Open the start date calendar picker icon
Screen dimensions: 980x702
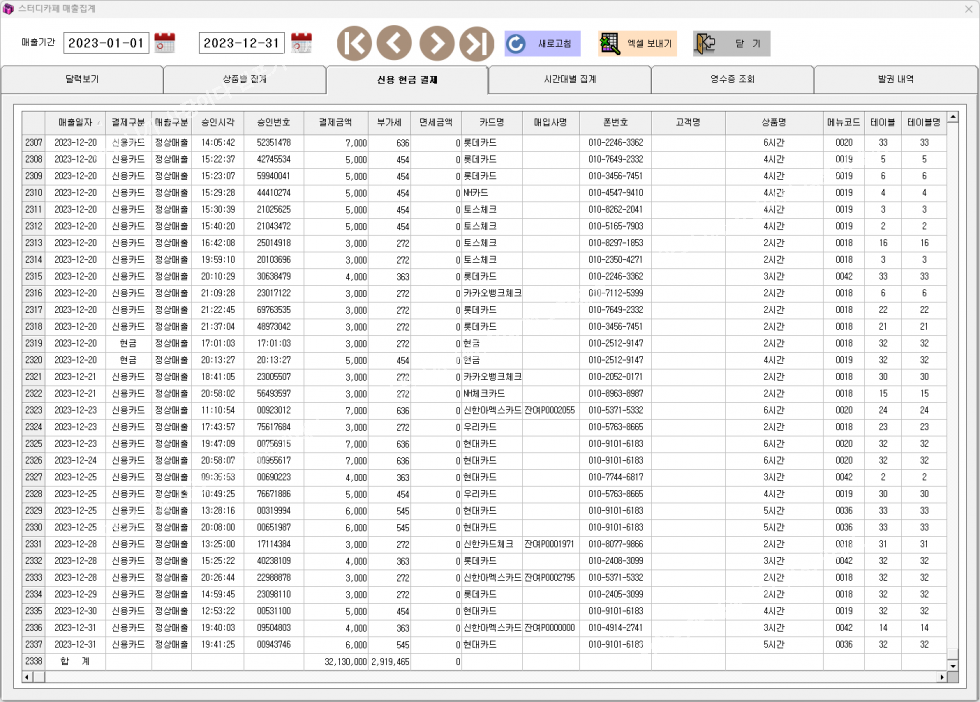(164, 43)
